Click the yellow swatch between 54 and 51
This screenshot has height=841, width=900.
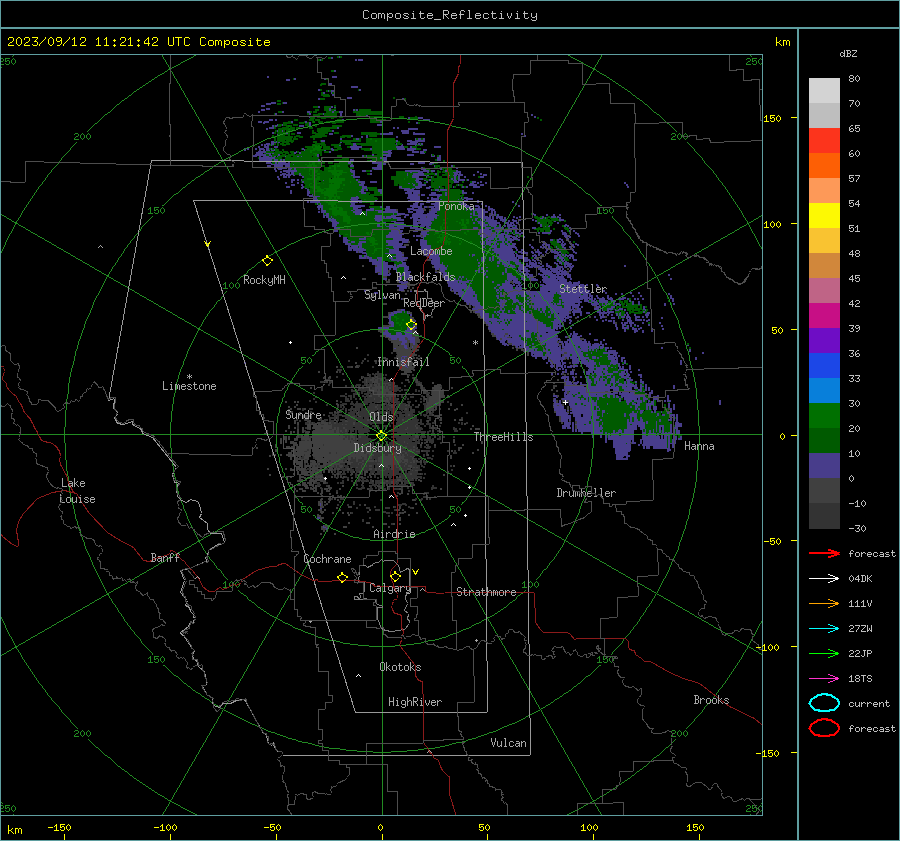pos(824,215)
